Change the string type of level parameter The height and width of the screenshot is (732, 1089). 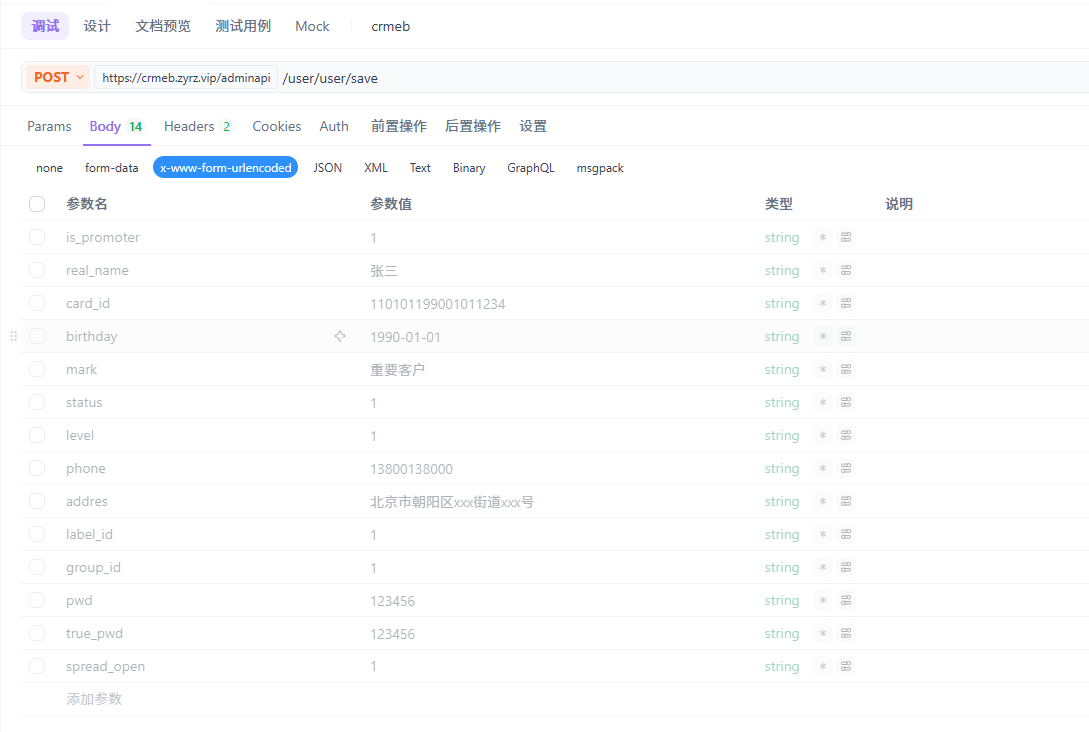tap(781, 436)
